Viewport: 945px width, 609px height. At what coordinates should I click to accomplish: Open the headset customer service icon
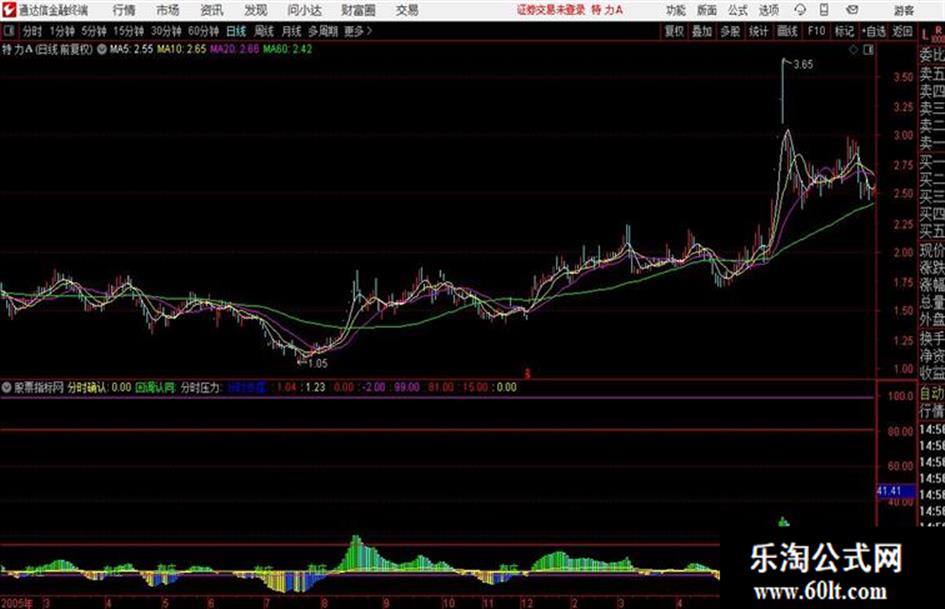pyautogui.click(x=800, y=10)
